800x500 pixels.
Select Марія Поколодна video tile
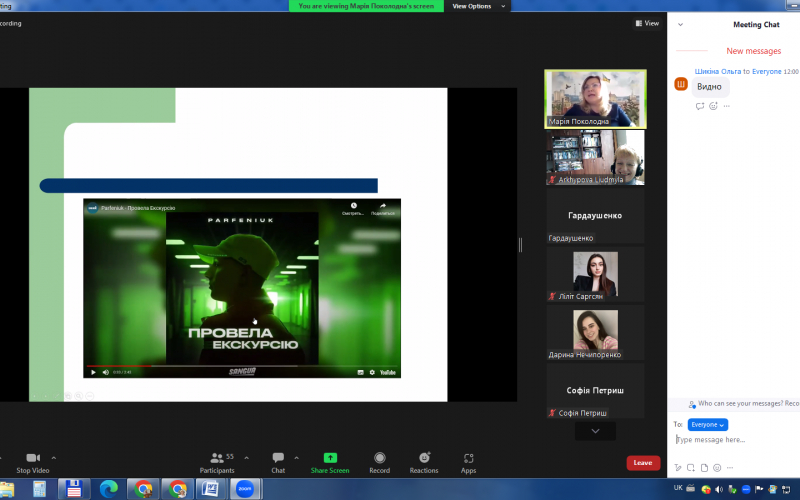pyautogui.click(x=595, y=99)
